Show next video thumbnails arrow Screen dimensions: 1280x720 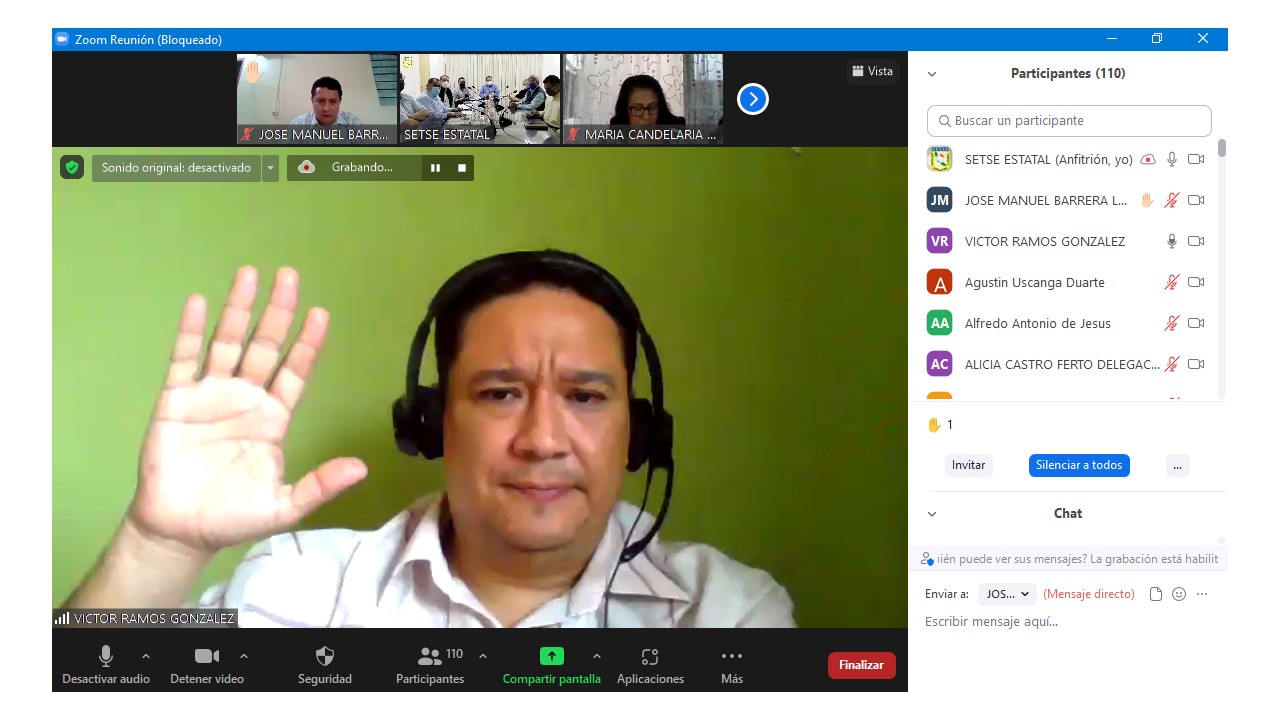[753, 99]
